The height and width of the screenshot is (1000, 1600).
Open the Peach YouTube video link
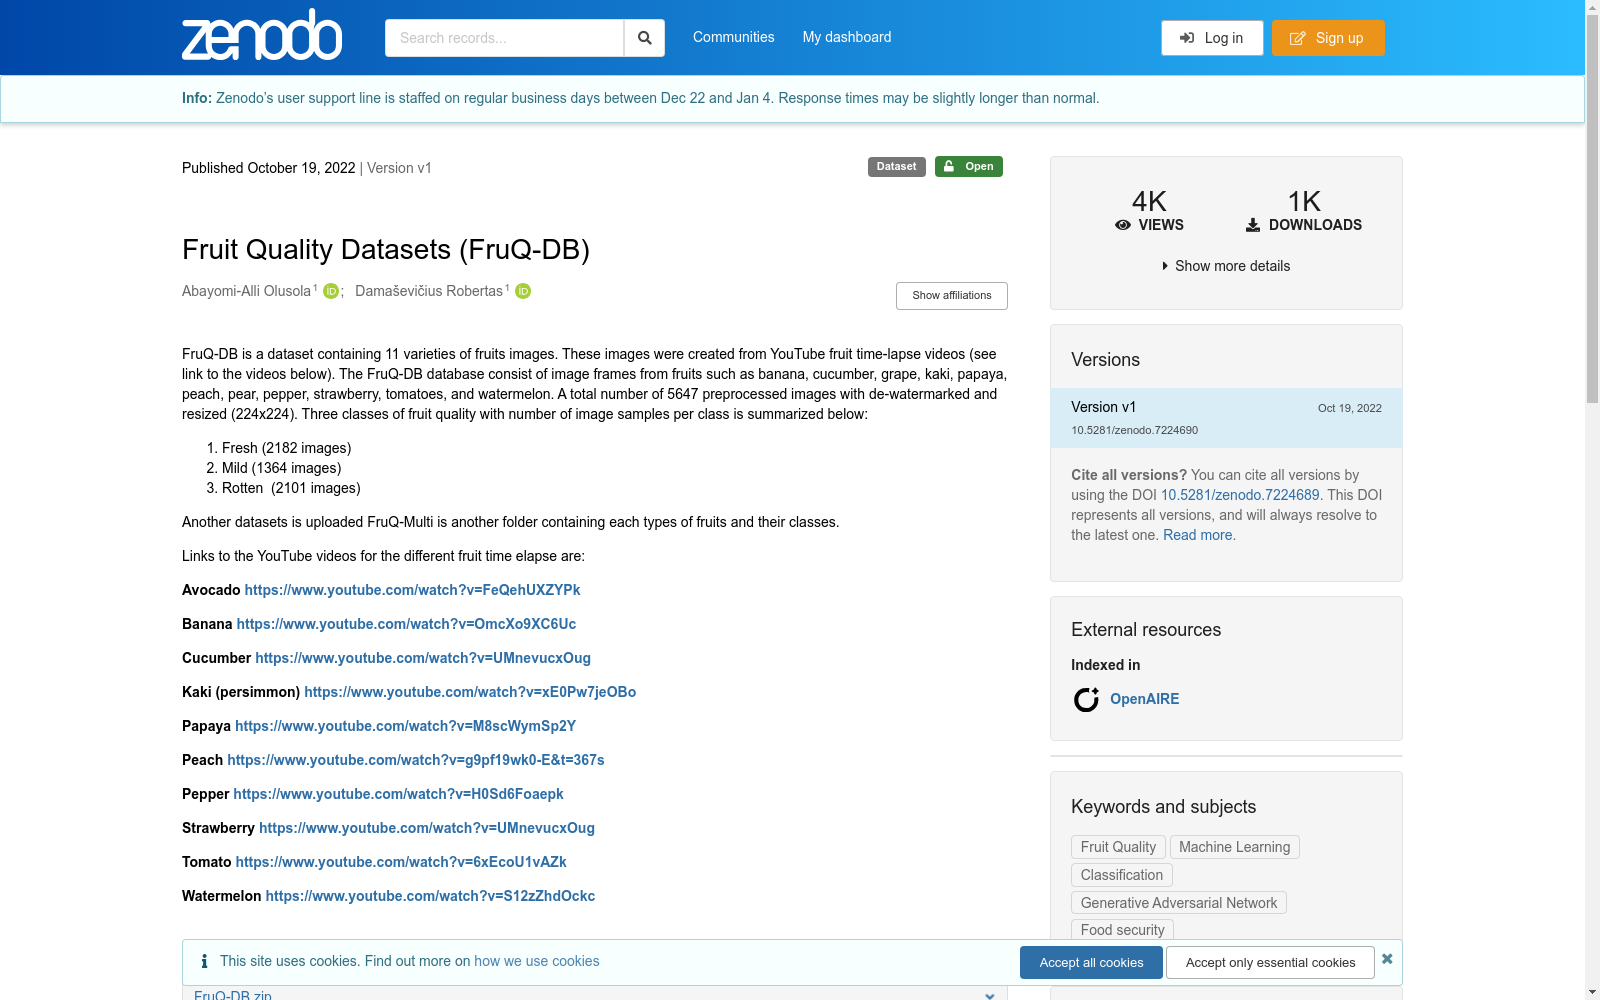[416, 760]
